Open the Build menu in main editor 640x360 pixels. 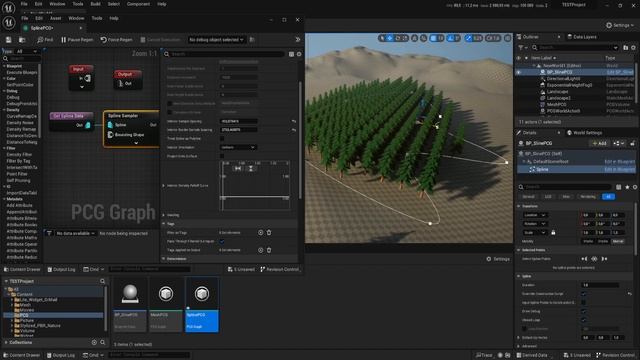click(x=96, y=4)
